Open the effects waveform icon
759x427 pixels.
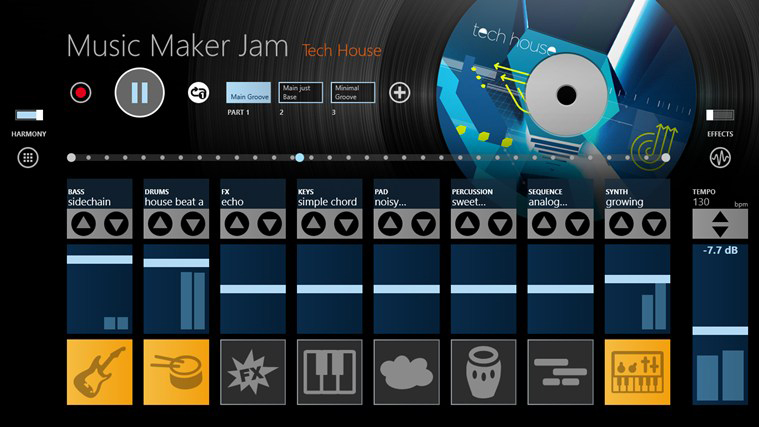(720, 157)
